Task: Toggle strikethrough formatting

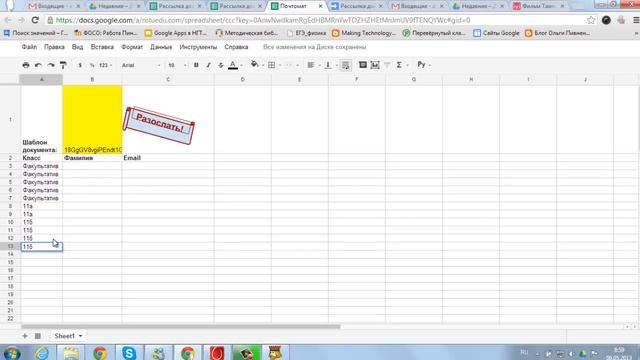Action: pyautogui.click(x=220, y=65)
